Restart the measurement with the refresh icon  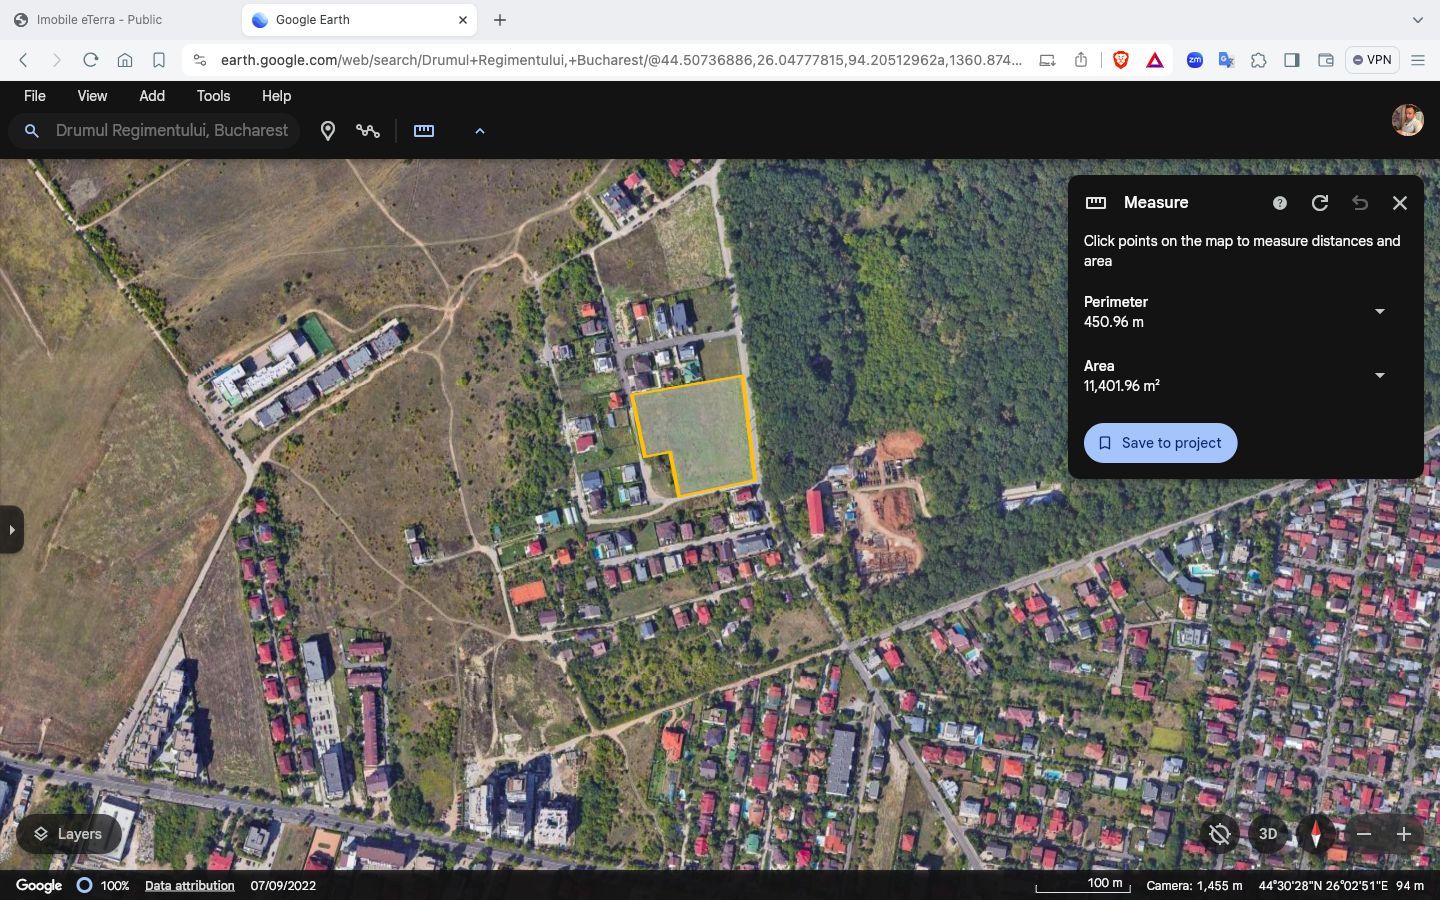[1320, 203]
